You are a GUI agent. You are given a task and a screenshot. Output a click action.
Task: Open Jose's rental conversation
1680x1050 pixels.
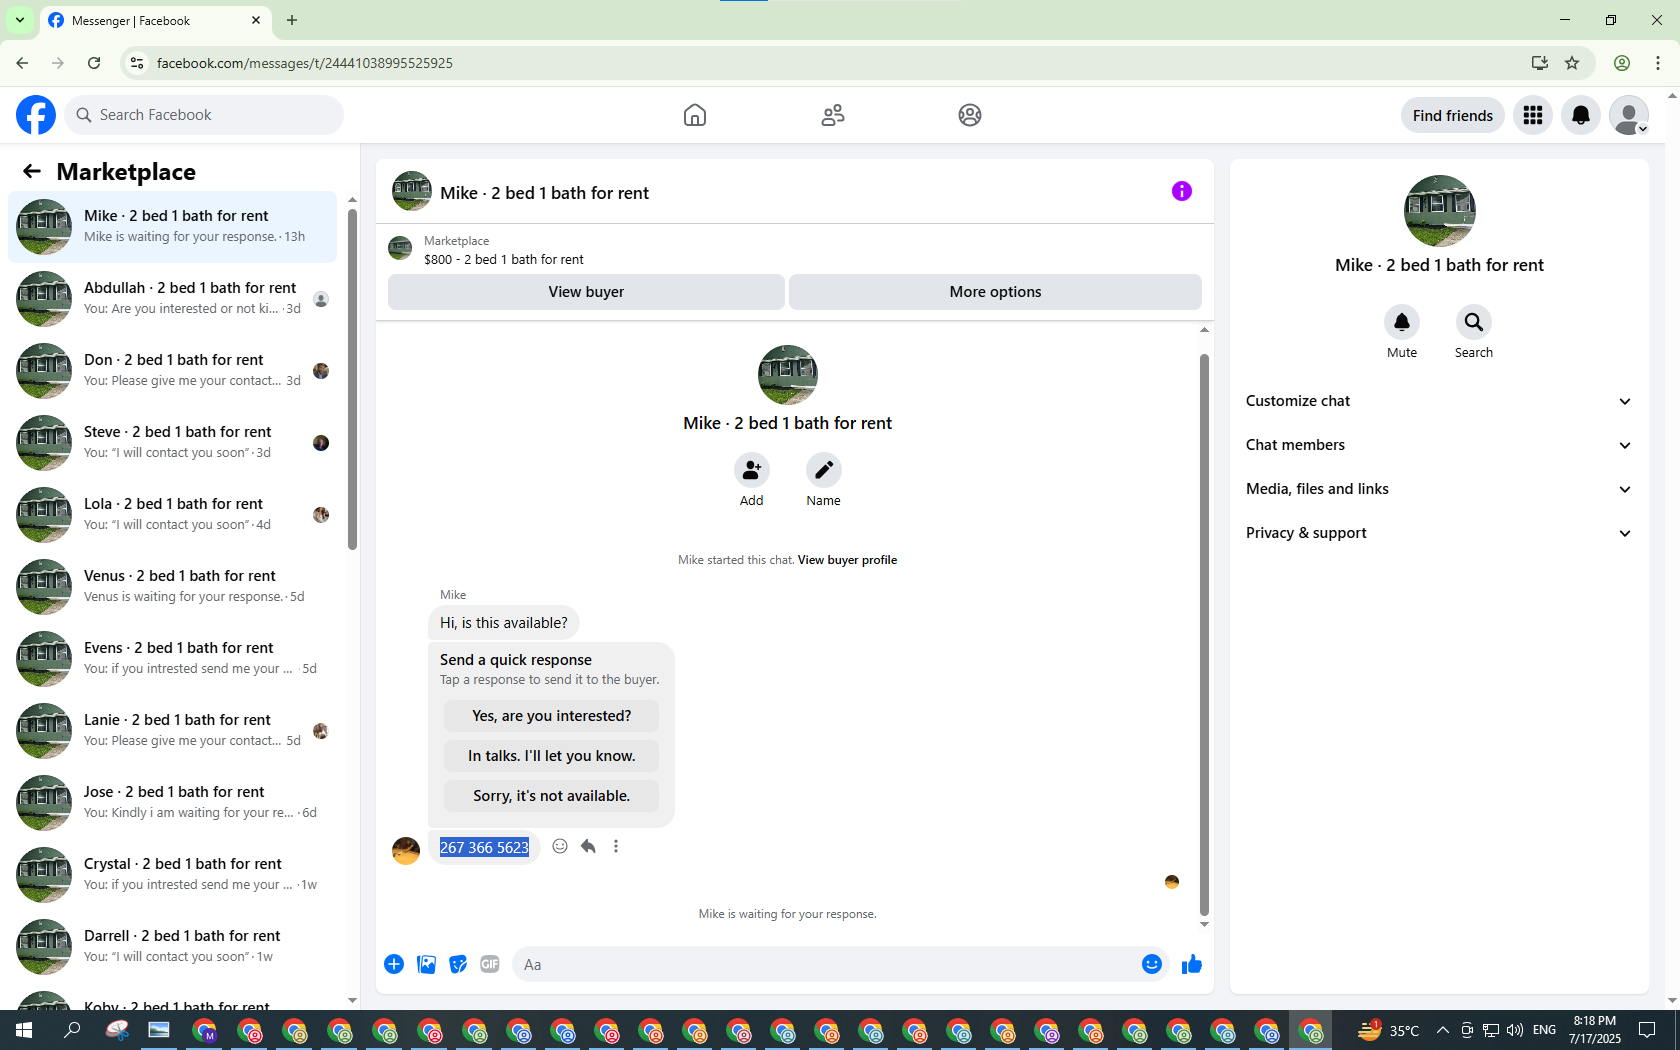click(173, 803)
